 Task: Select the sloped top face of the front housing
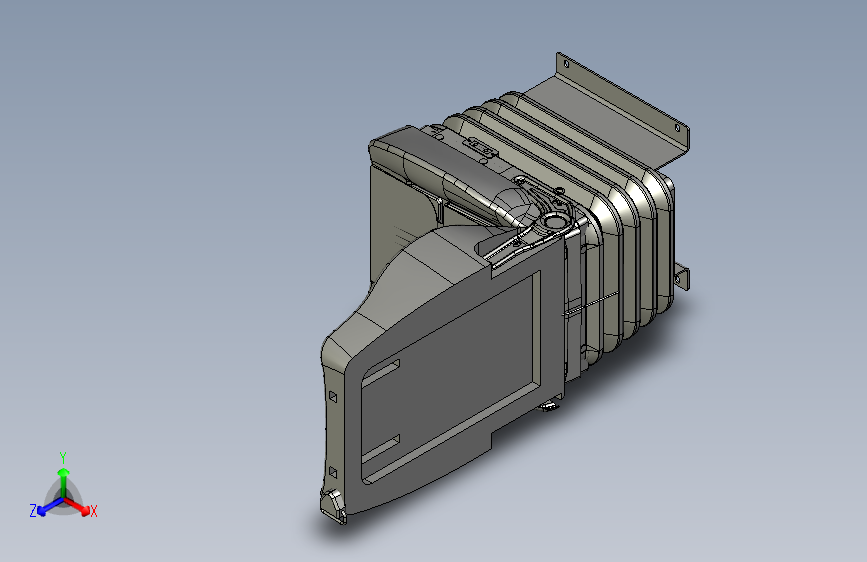(420, 277)
